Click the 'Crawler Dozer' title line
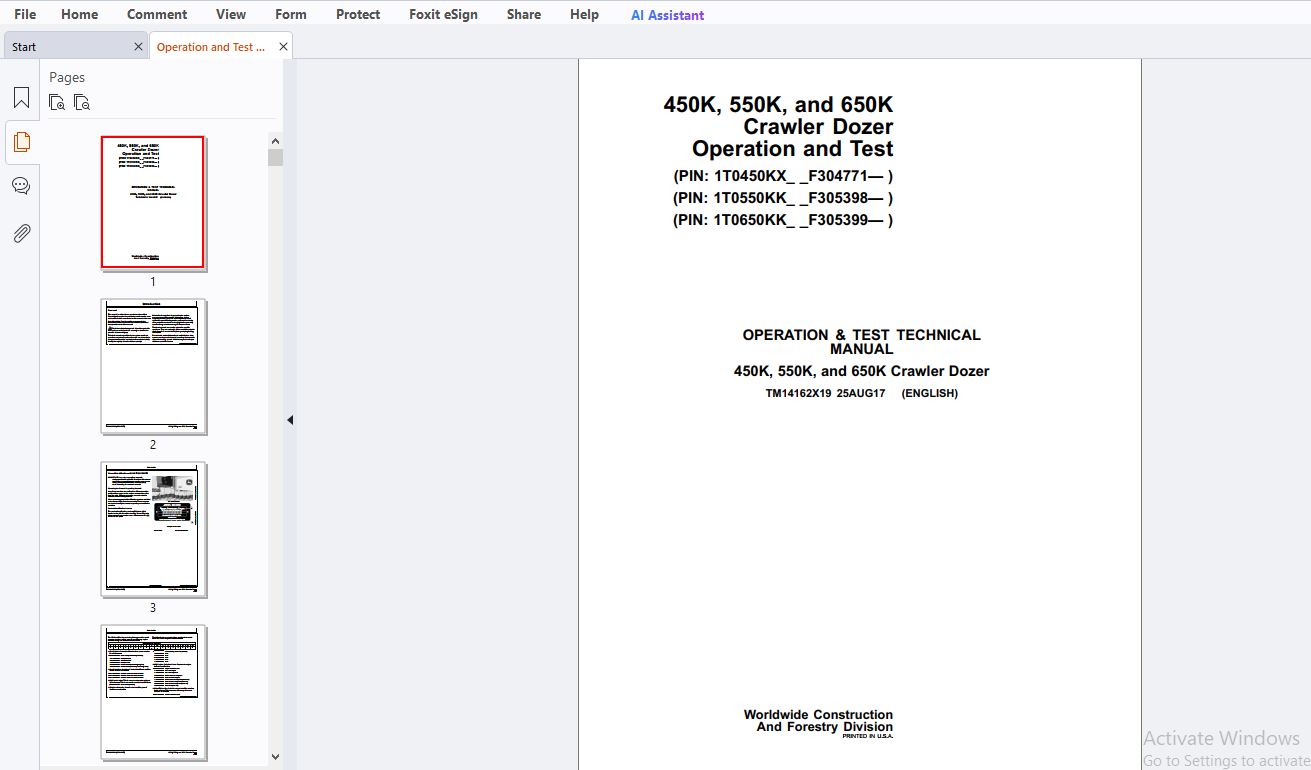The height and width of the screenshot is (770, 1311). click(x=818, y=127)
